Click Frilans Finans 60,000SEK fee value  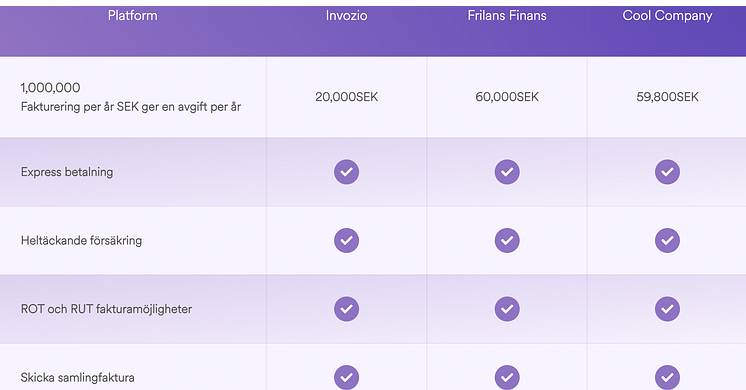point(507,97)
